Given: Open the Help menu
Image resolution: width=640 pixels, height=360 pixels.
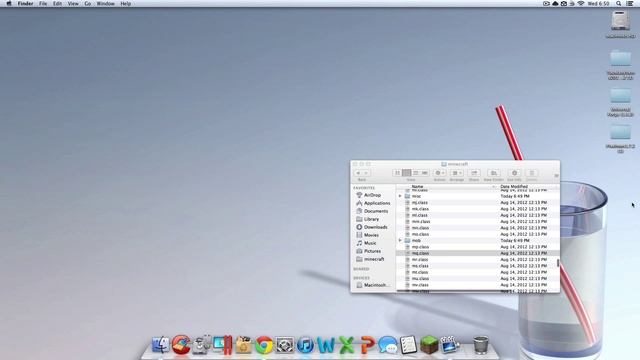Looking at the screenshot, I should click(126, 3).
